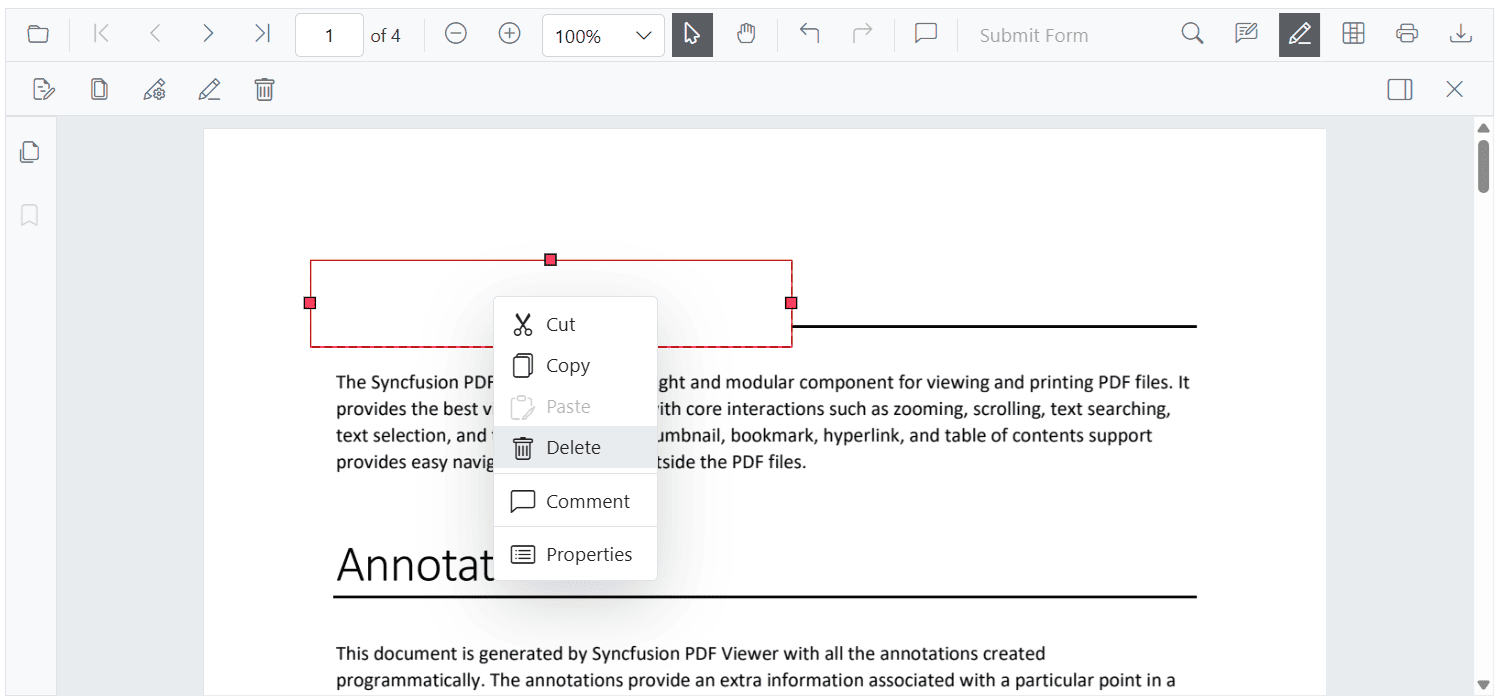Open the text search tool
1498x700 pixels.
coord(1192,33)
